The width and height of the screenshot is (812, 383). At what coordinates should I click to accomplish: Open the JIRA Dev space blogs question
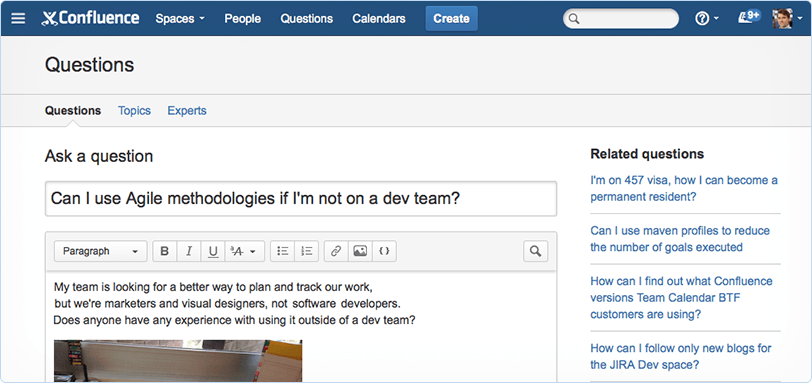click(x=681, y=356)
